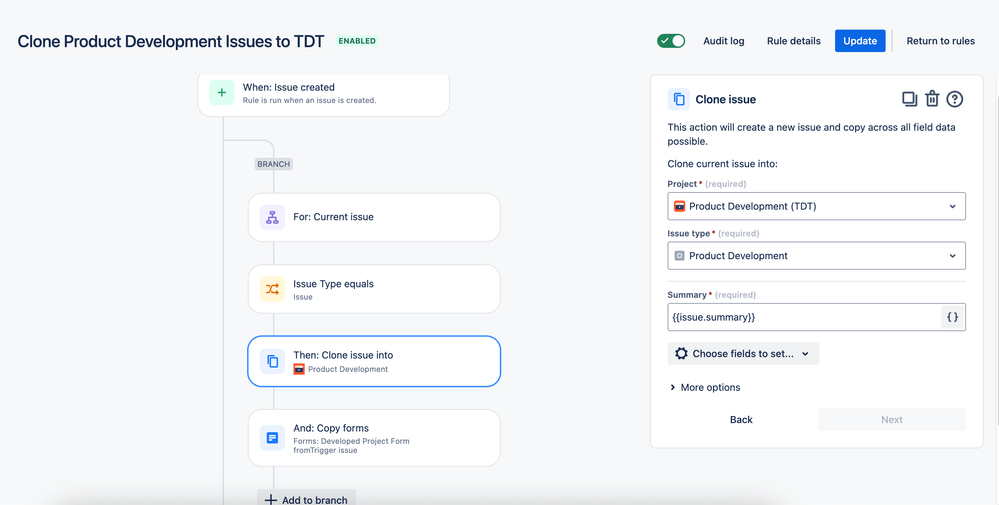This screenshot has width=999, height=505.
Task: Open the Issue type dropdown
Action: [x=817, y=255]
